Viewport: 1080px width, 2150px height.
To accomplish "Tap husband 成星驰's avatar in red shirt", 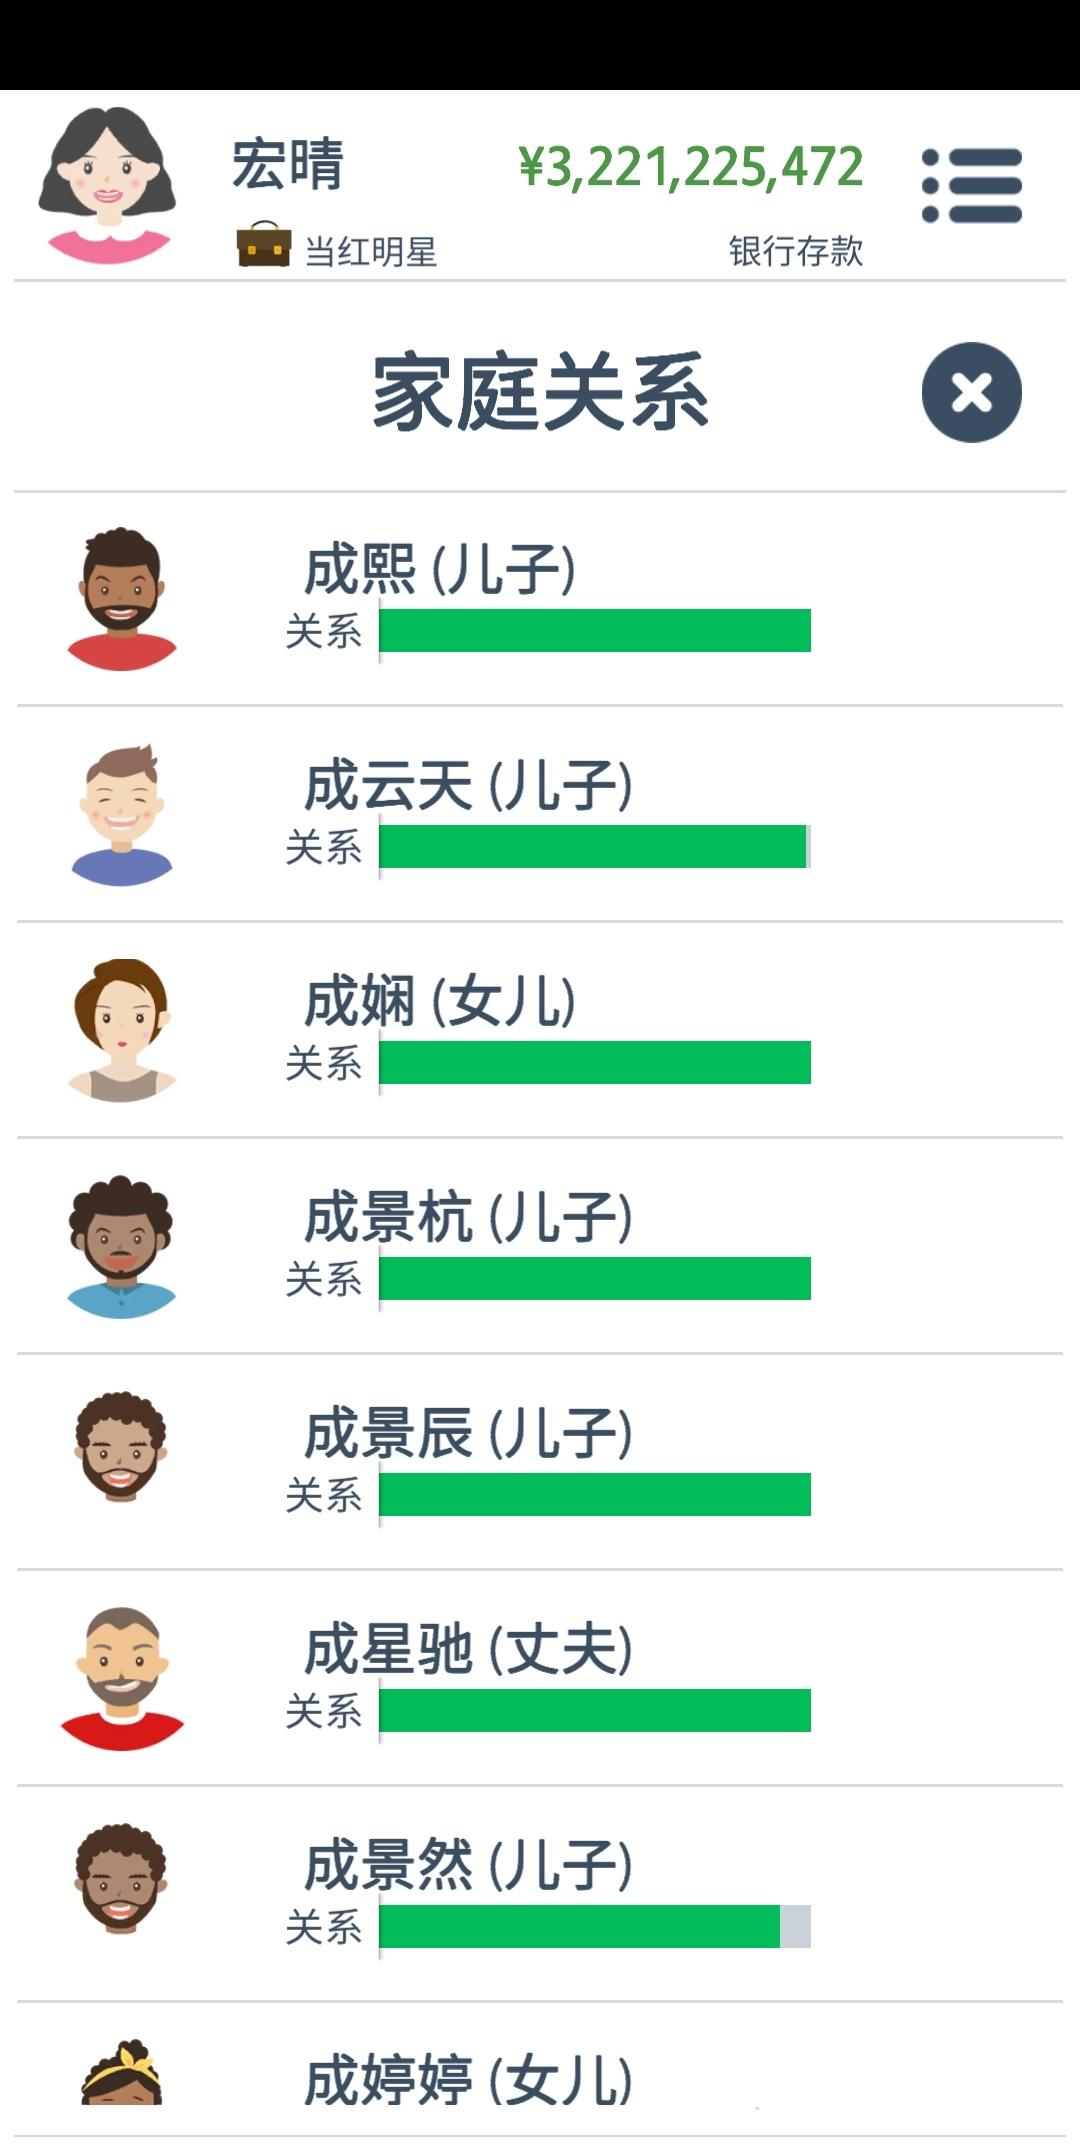I will pos(122,1679).
